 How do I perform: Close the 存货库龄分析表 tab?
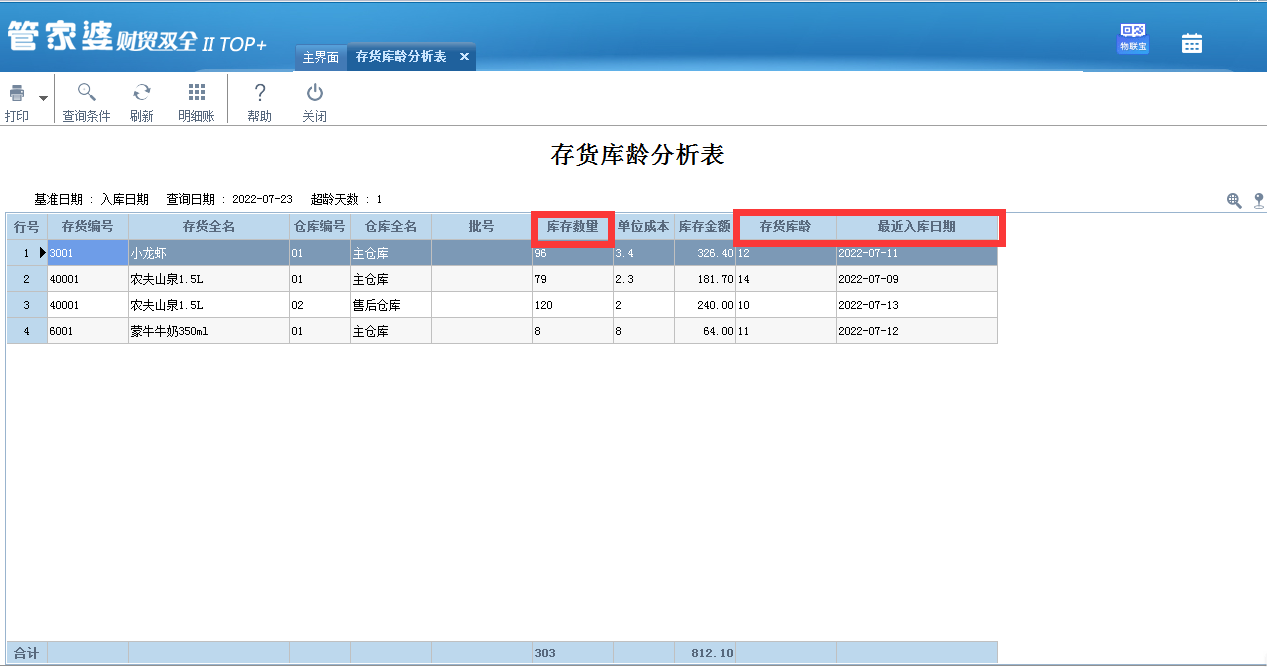(x=464, y=57)
